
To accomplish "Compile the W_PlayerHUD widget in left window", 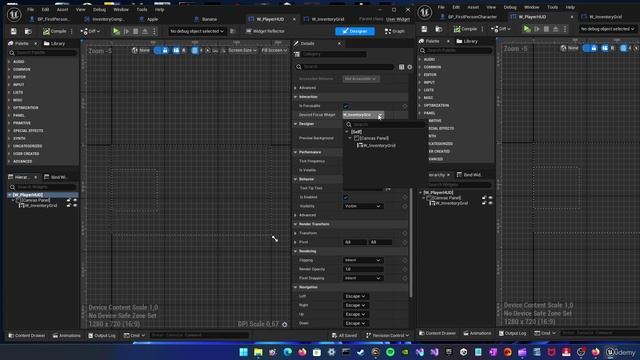I will pos(55,31).
